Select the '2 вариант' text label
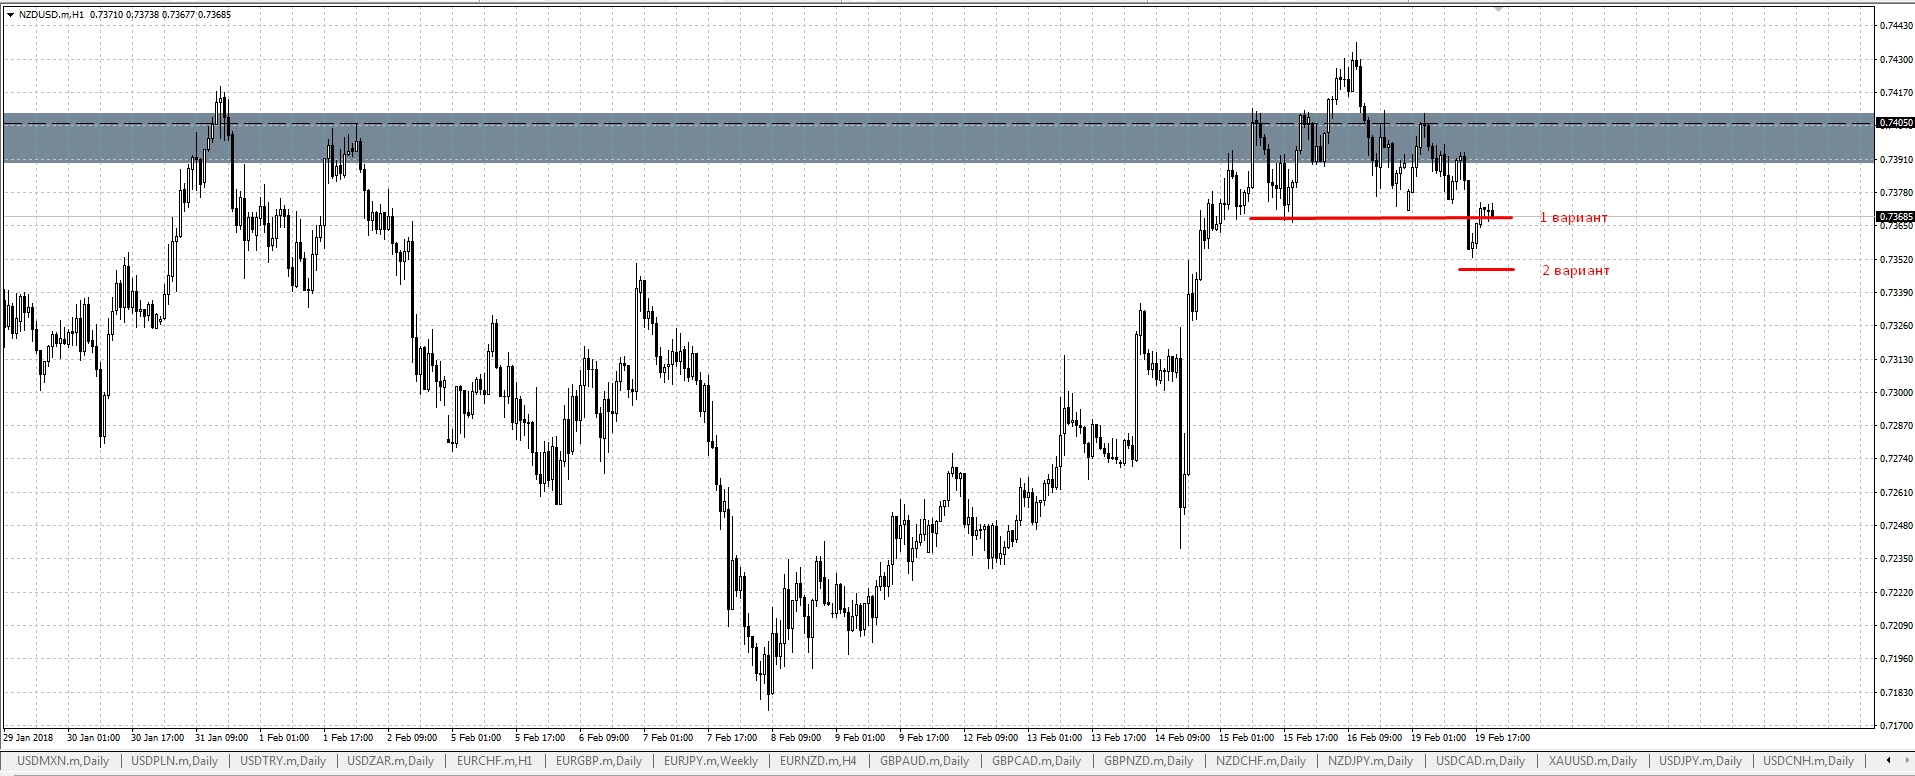The height and width of the screenshot is (776, 1915). click(x=1576, y=270)
